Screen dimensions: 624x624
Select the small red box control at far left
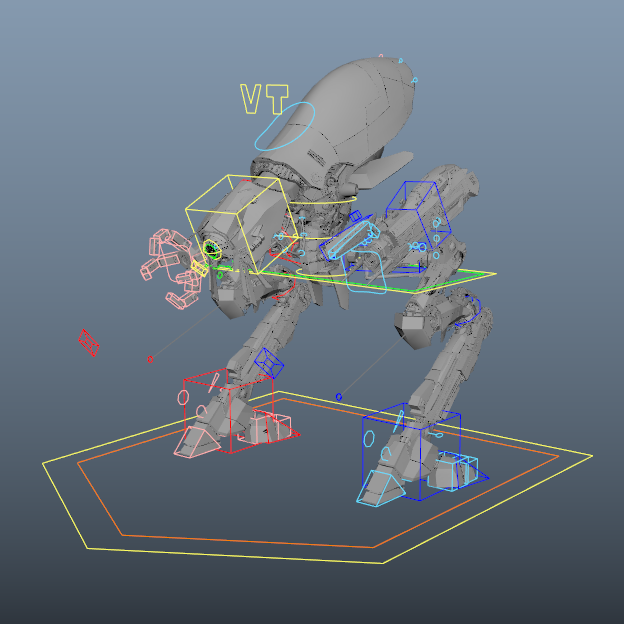pos(89,343)
